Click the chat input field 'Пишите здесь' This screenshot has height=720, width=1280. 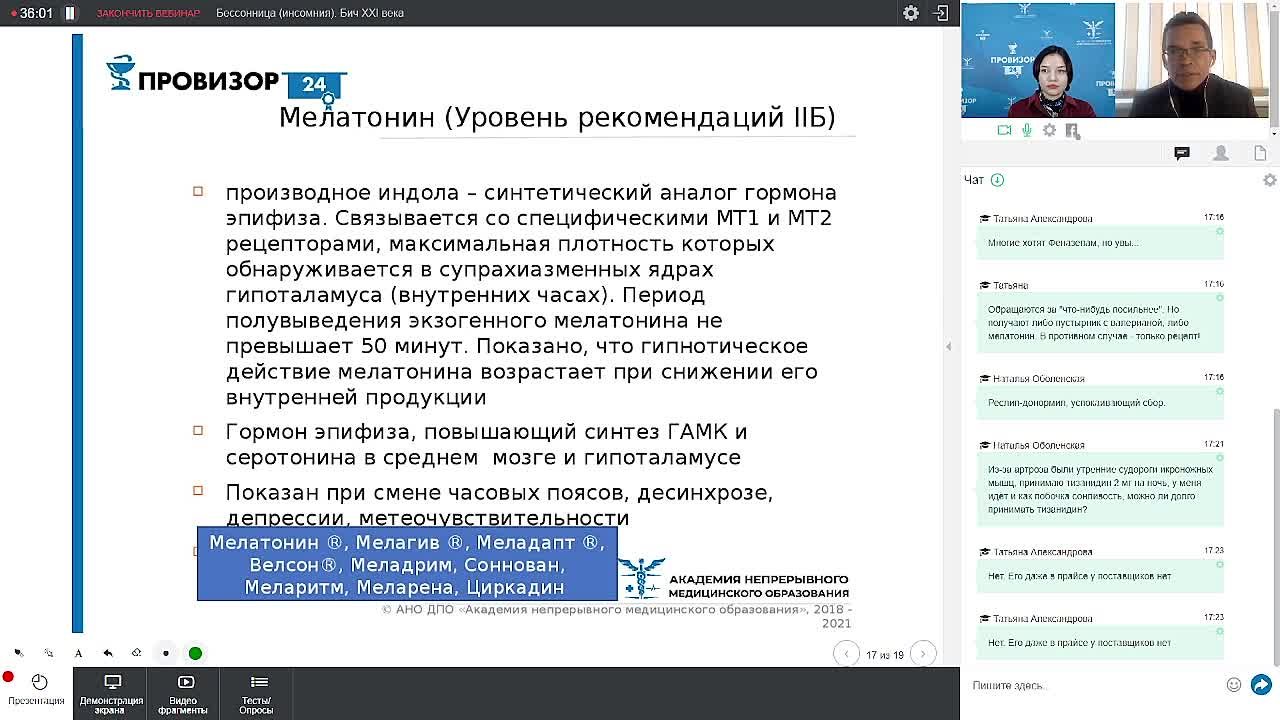tap(1095, 685)
